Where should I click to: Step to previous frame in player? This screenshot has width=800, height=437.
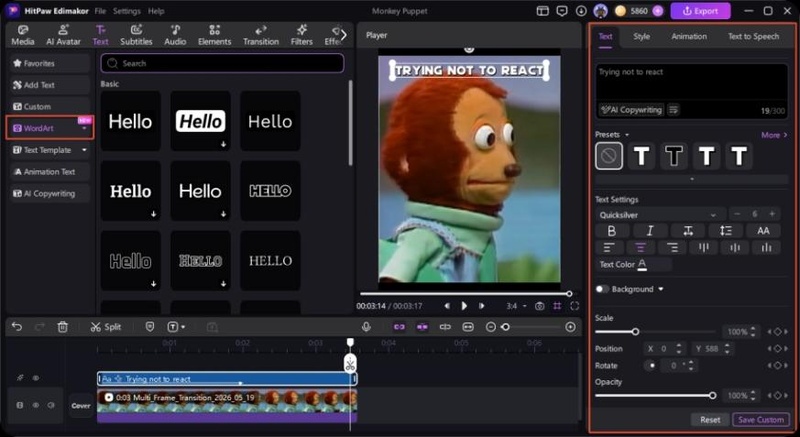click(x=447, y=306)
